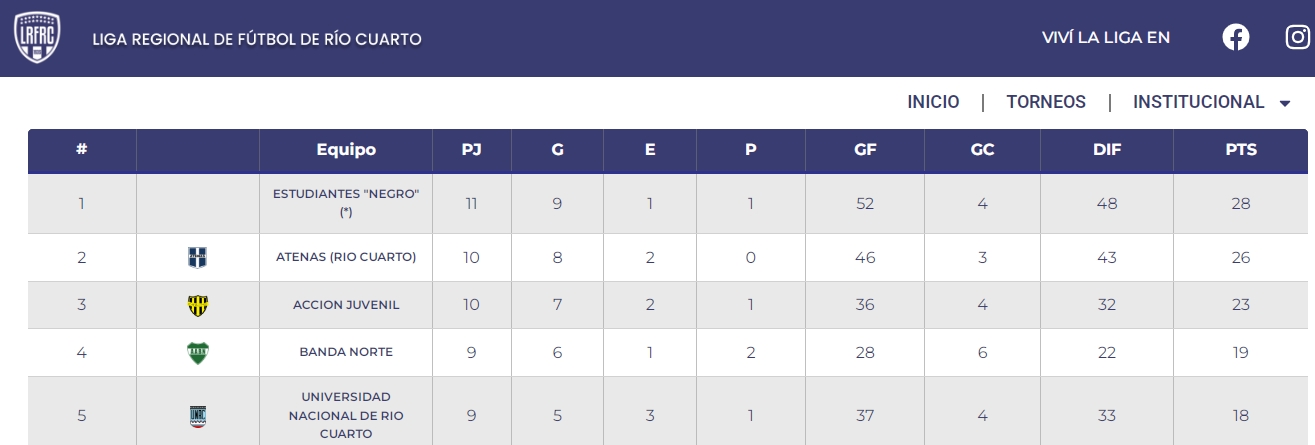Select the Estudiantes "Negro" team name

coord(346,202)
